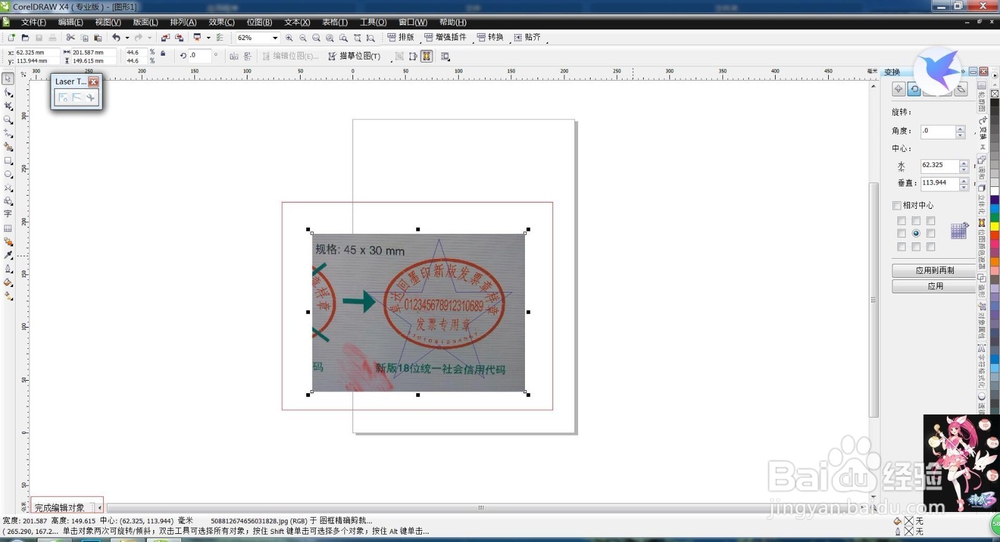Image resolution: width=1000 pixels, height=542 pixels.
Task: Select the Eyedropper tool in toolbox
Action: pos(8,255)
